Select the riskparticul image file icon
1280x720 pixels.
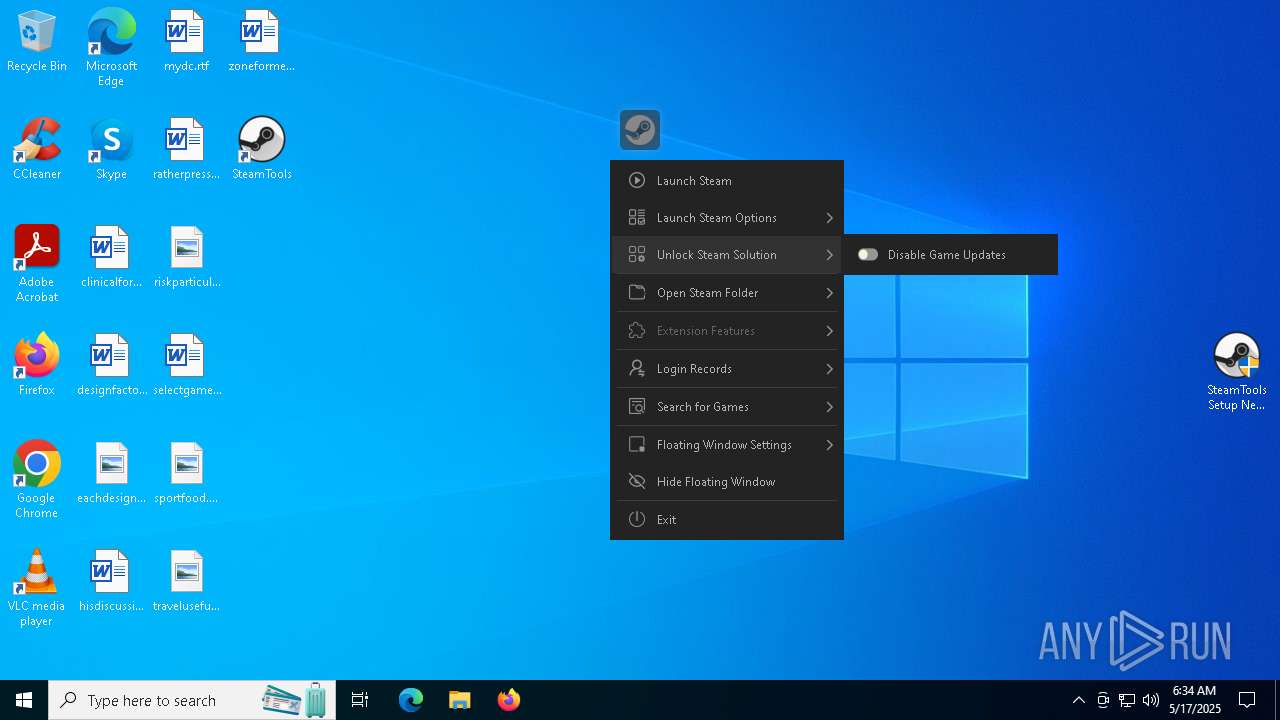click(187, 257)
